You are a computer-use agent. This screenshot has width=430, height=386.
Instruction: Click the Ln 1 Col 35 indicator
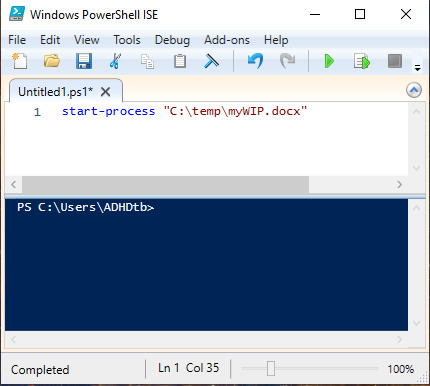(x=188, y=368)
